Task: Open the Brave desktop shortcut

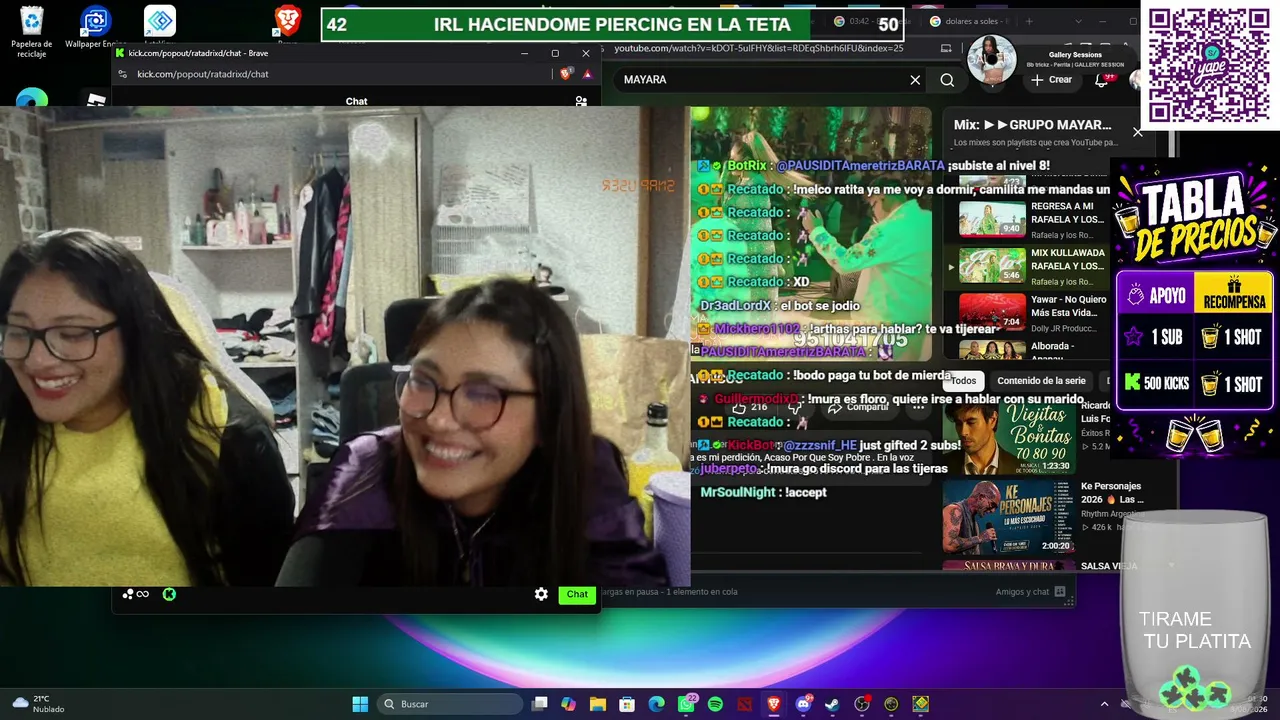Action: [288, 24]
